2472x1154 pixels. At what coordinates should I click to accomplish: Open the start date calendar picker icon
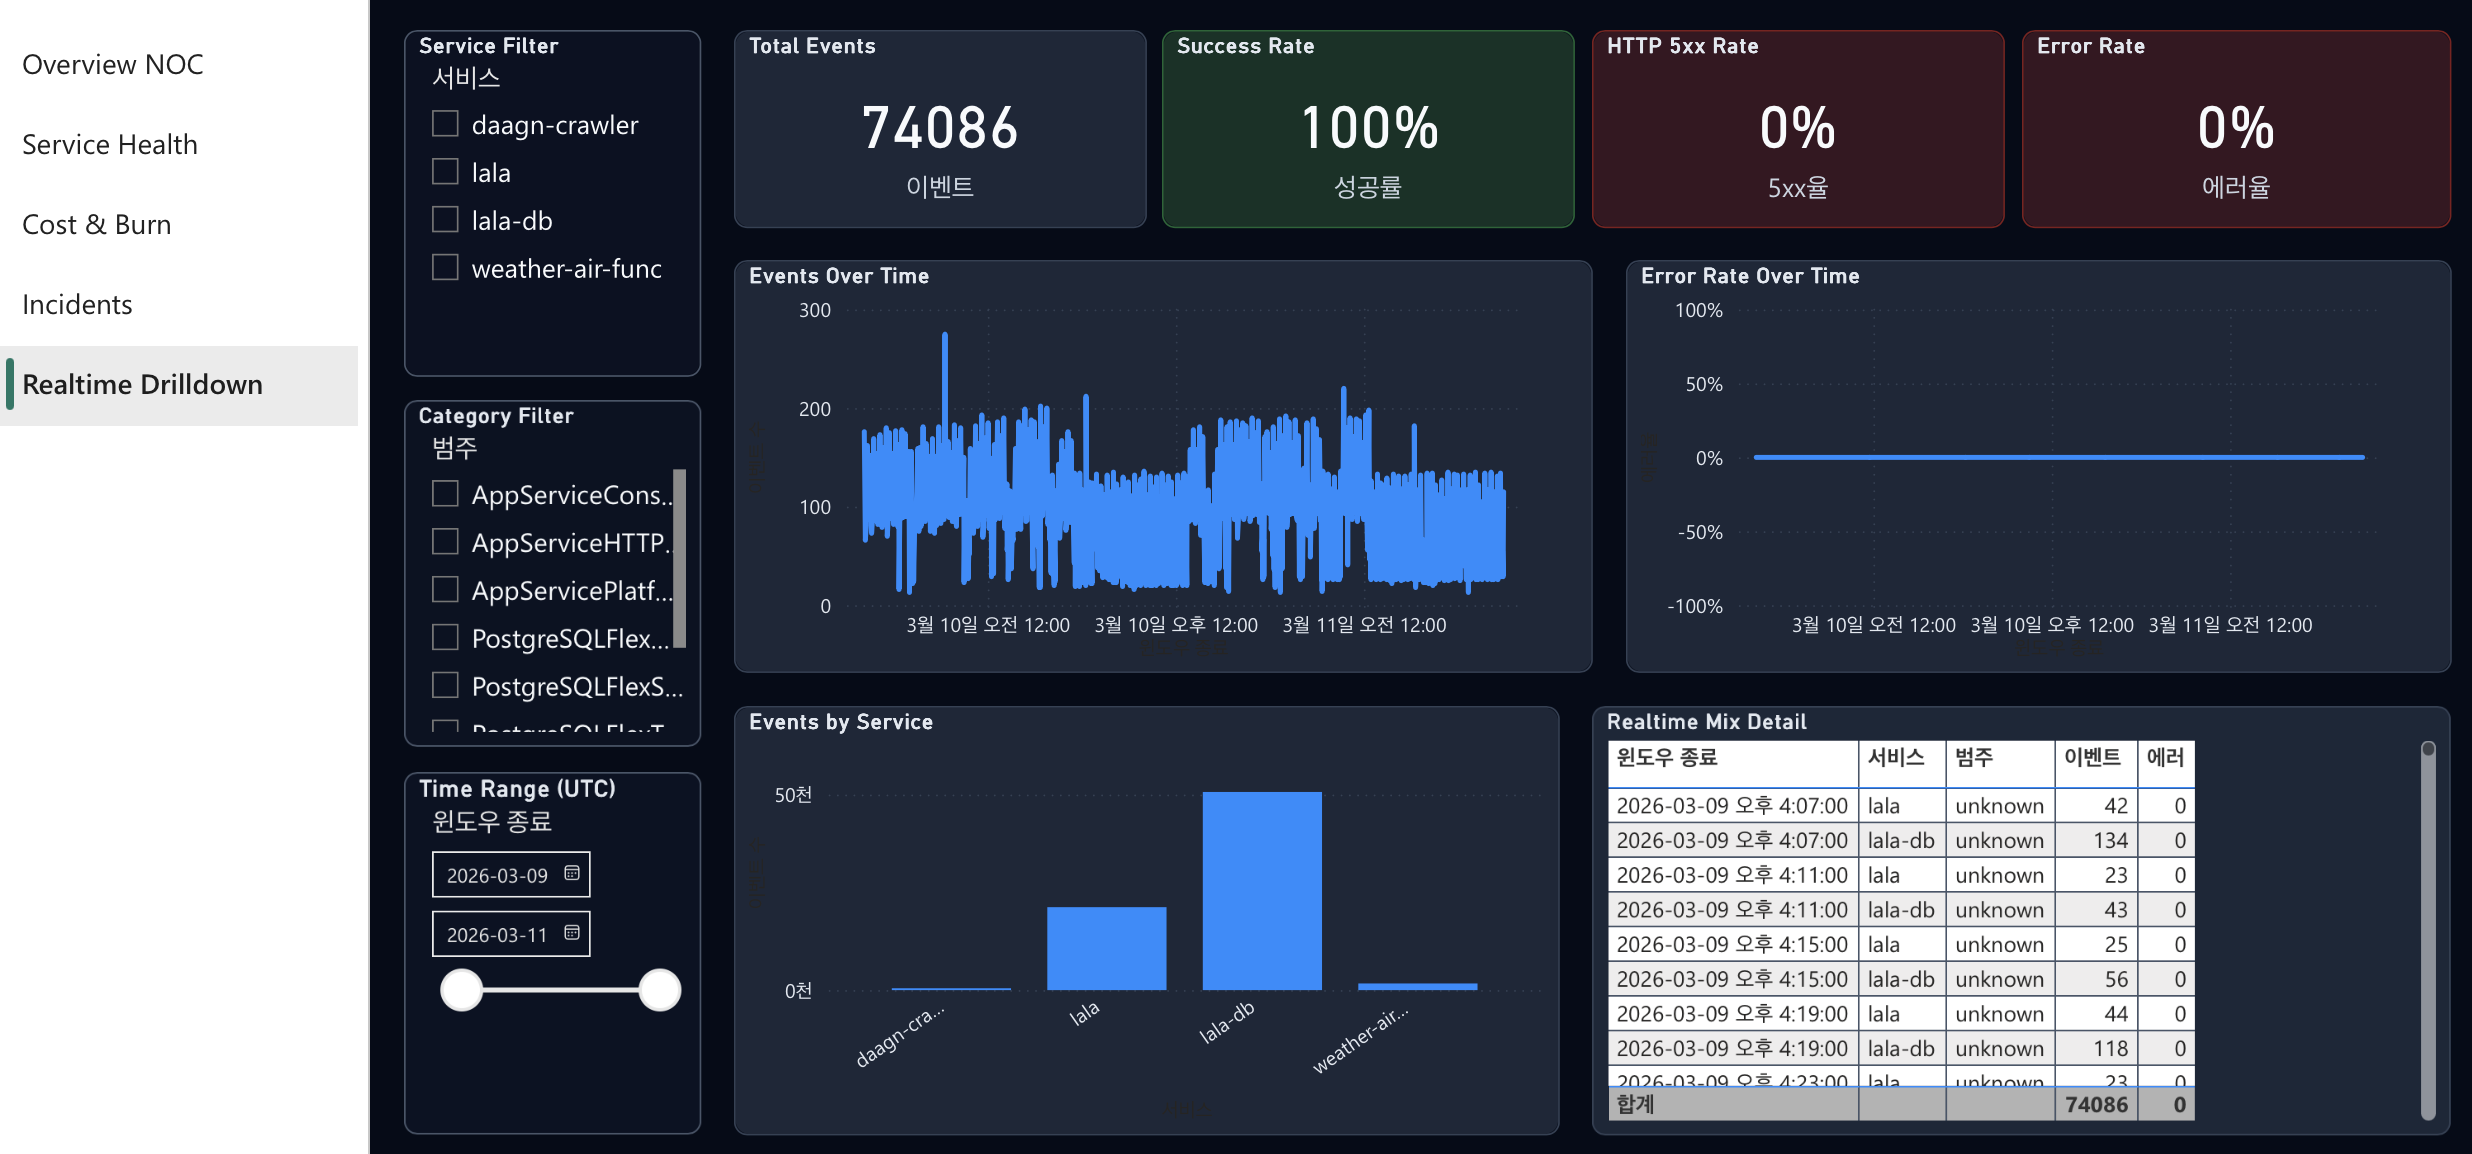[x=572, y=873]
